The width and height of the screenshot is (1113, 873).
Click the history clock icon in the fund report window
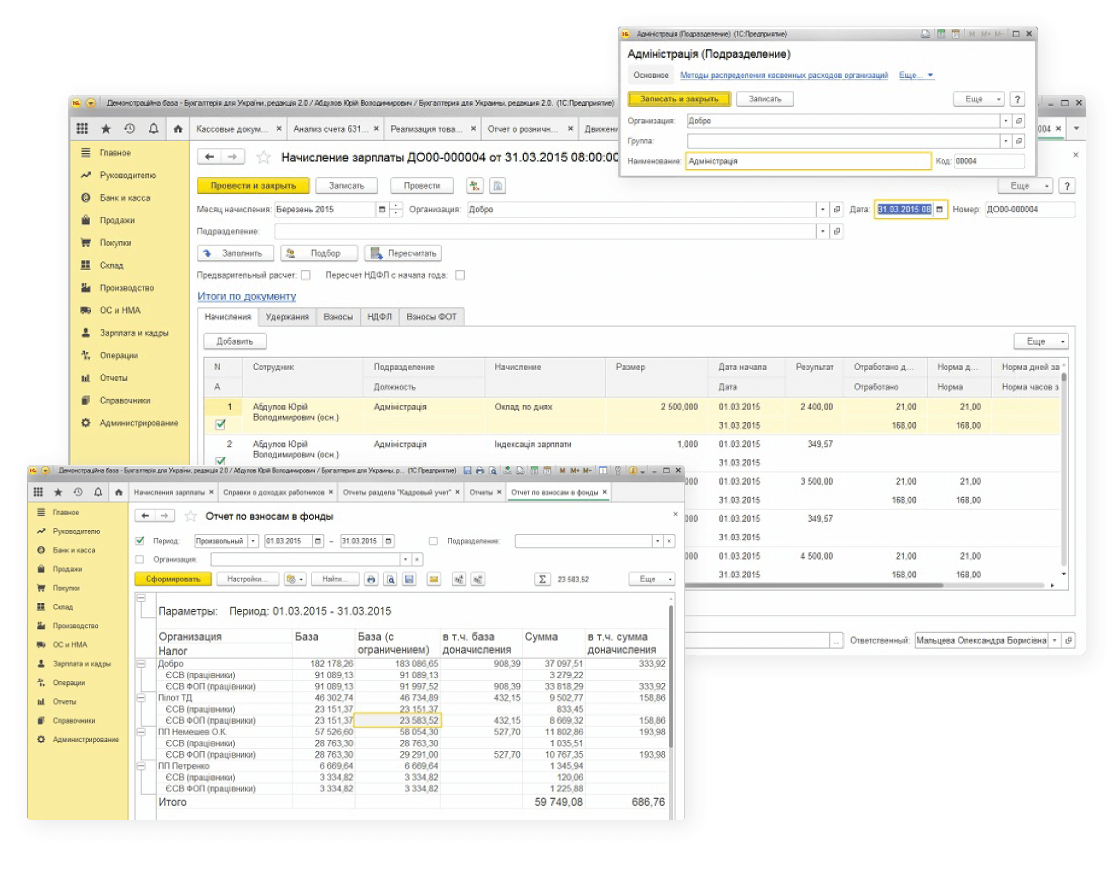point(78,492)
